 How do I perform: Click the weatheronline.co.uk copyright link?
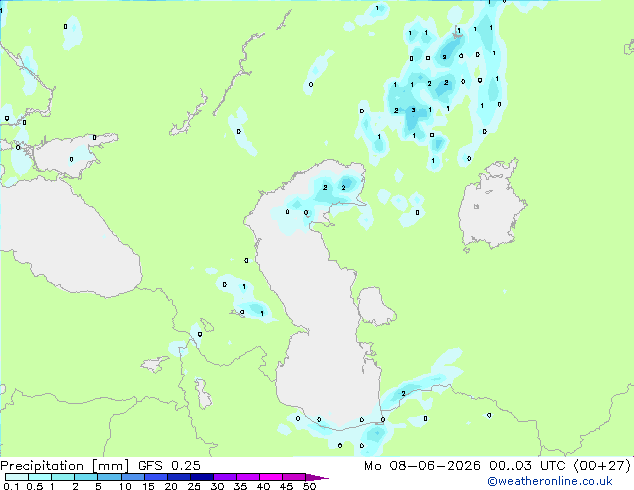[550, 481]
